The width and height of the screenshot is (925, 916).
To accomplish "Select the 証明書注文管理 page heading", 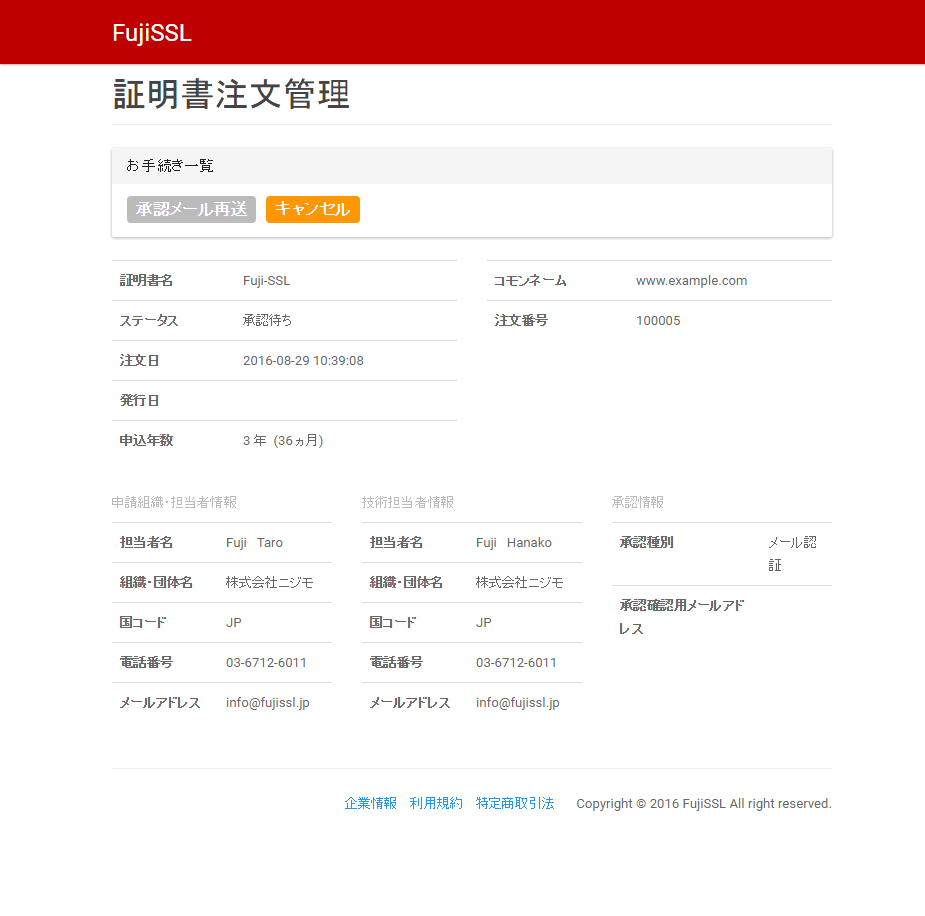I will [231, 94].
